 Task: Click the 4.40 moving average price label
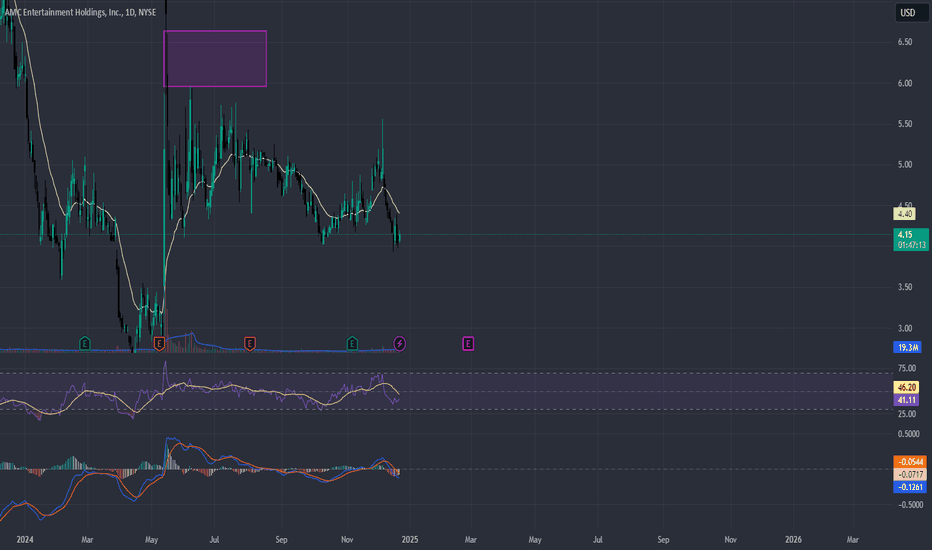click(x=905, y=214)
